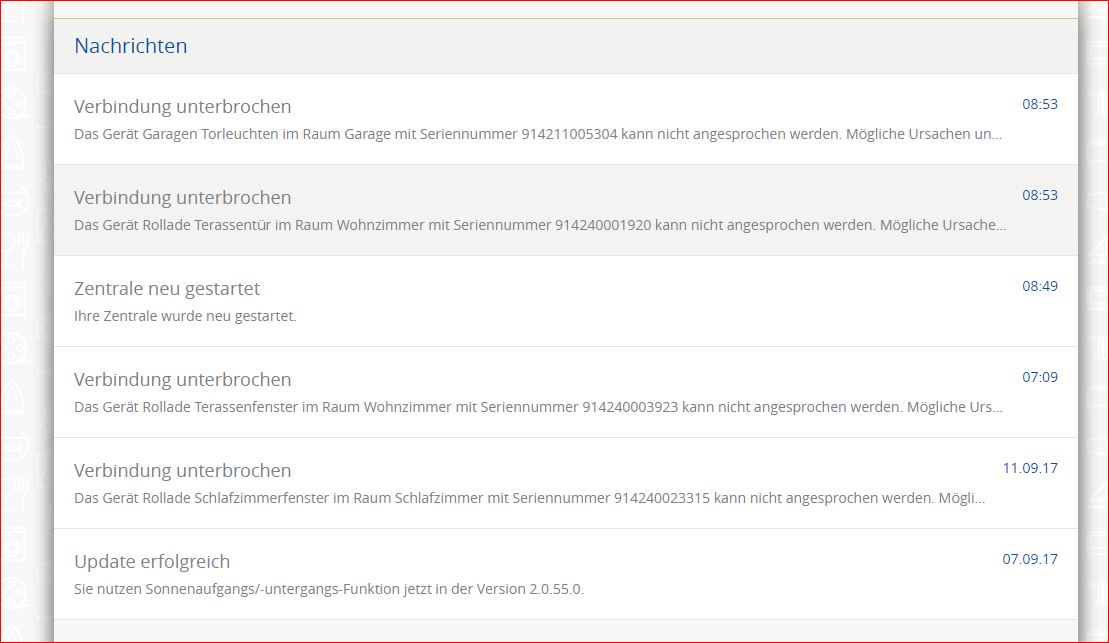1109x643 pixels.
Task: Open 'Verbindung unterbrochen' title for Rollade Schlafzimmerfenster
Action: tap(182, 471)
